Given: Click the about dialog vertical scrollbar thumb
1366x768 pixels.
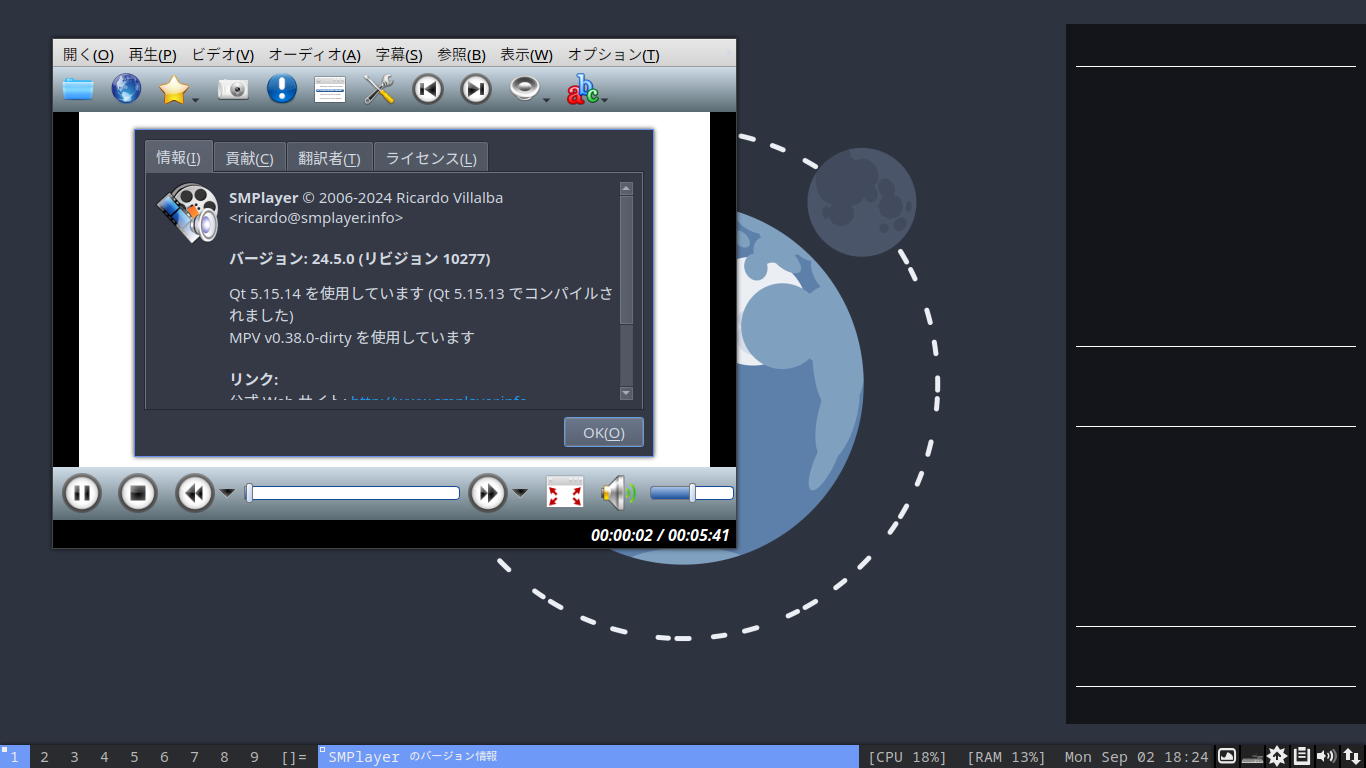Looking at the screenshot, I should coord(626,259).
